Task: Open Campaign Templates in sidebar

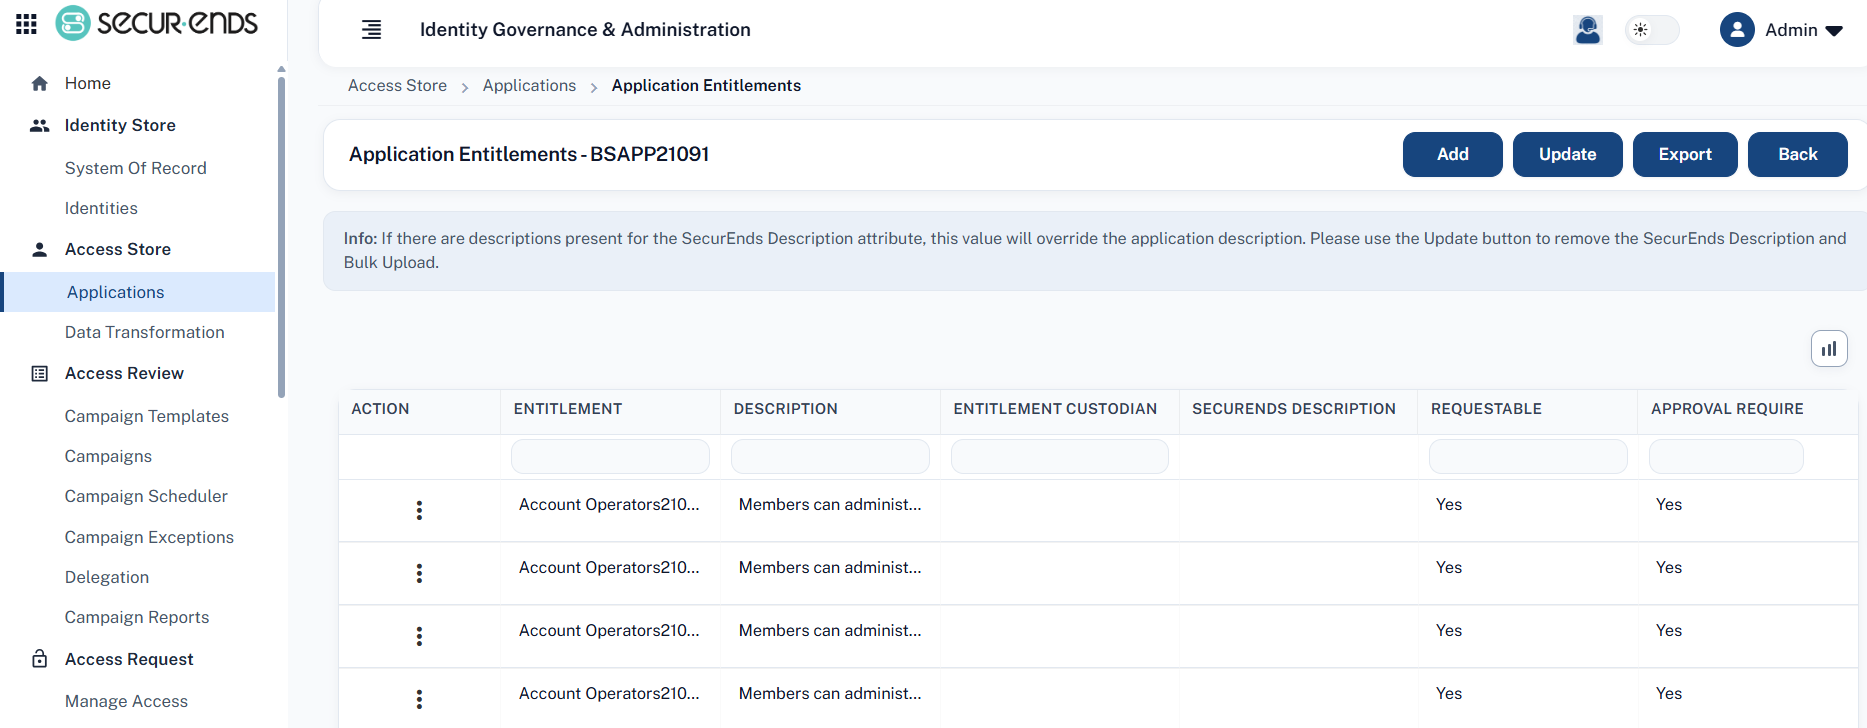Action: click(x=147, y=416)
